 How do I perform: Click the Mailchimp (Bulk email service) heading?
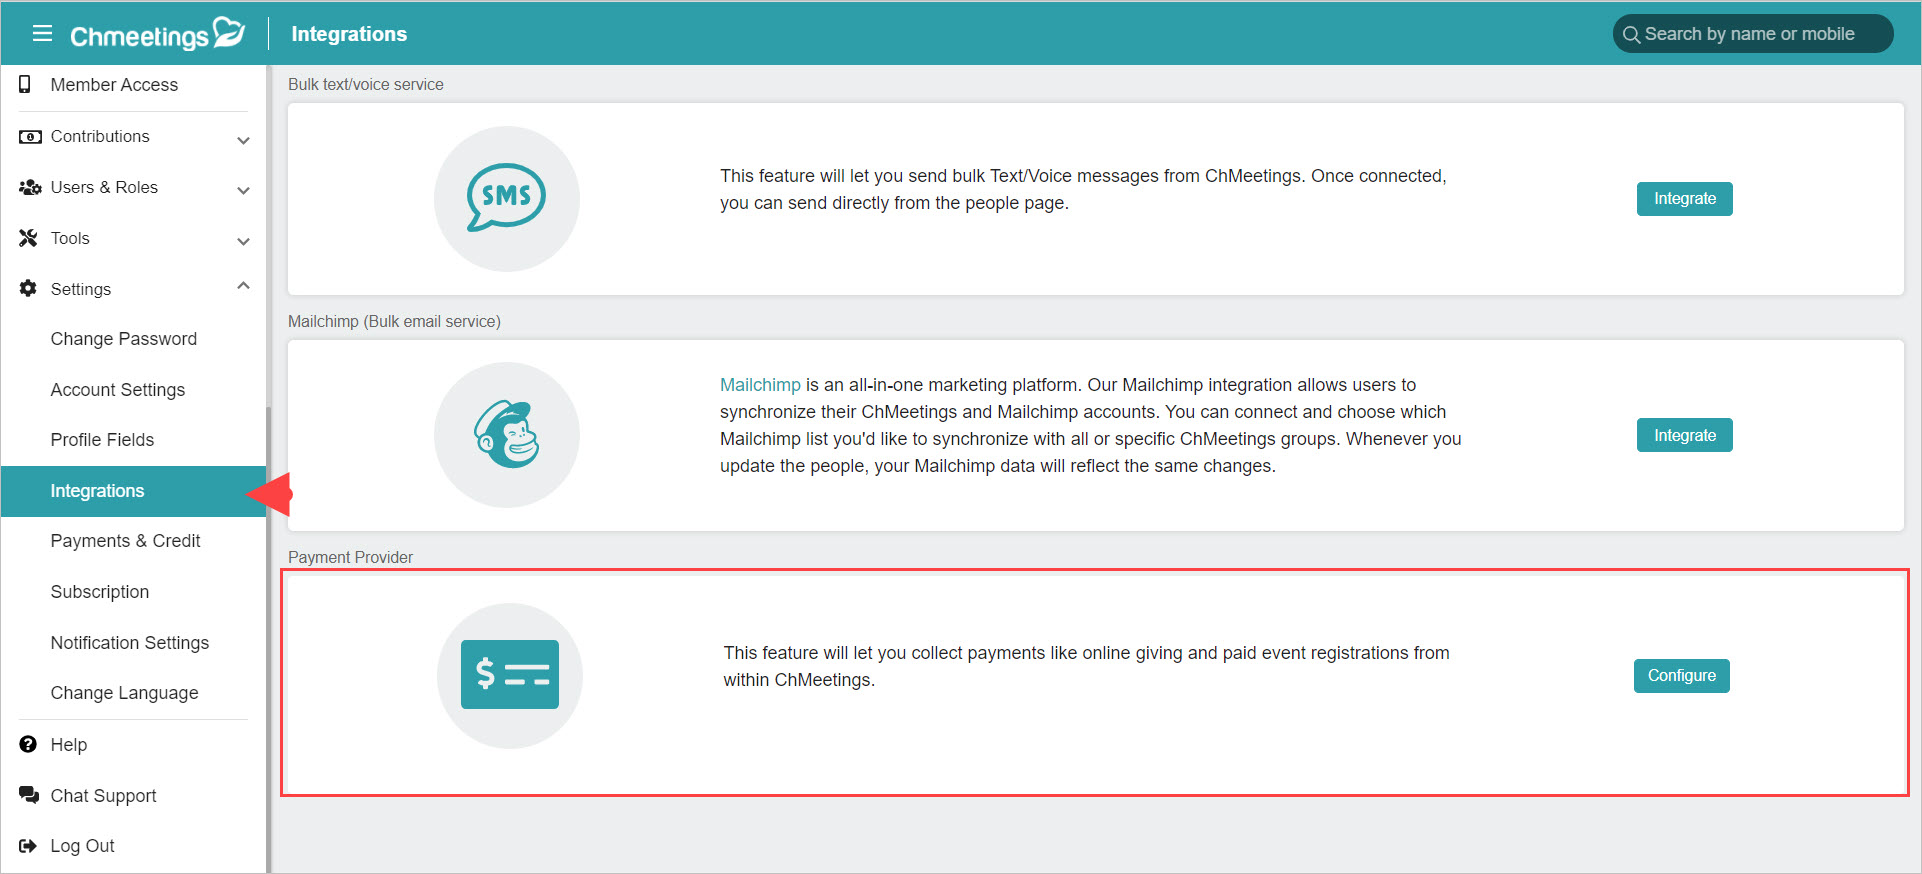click(394, 322)
